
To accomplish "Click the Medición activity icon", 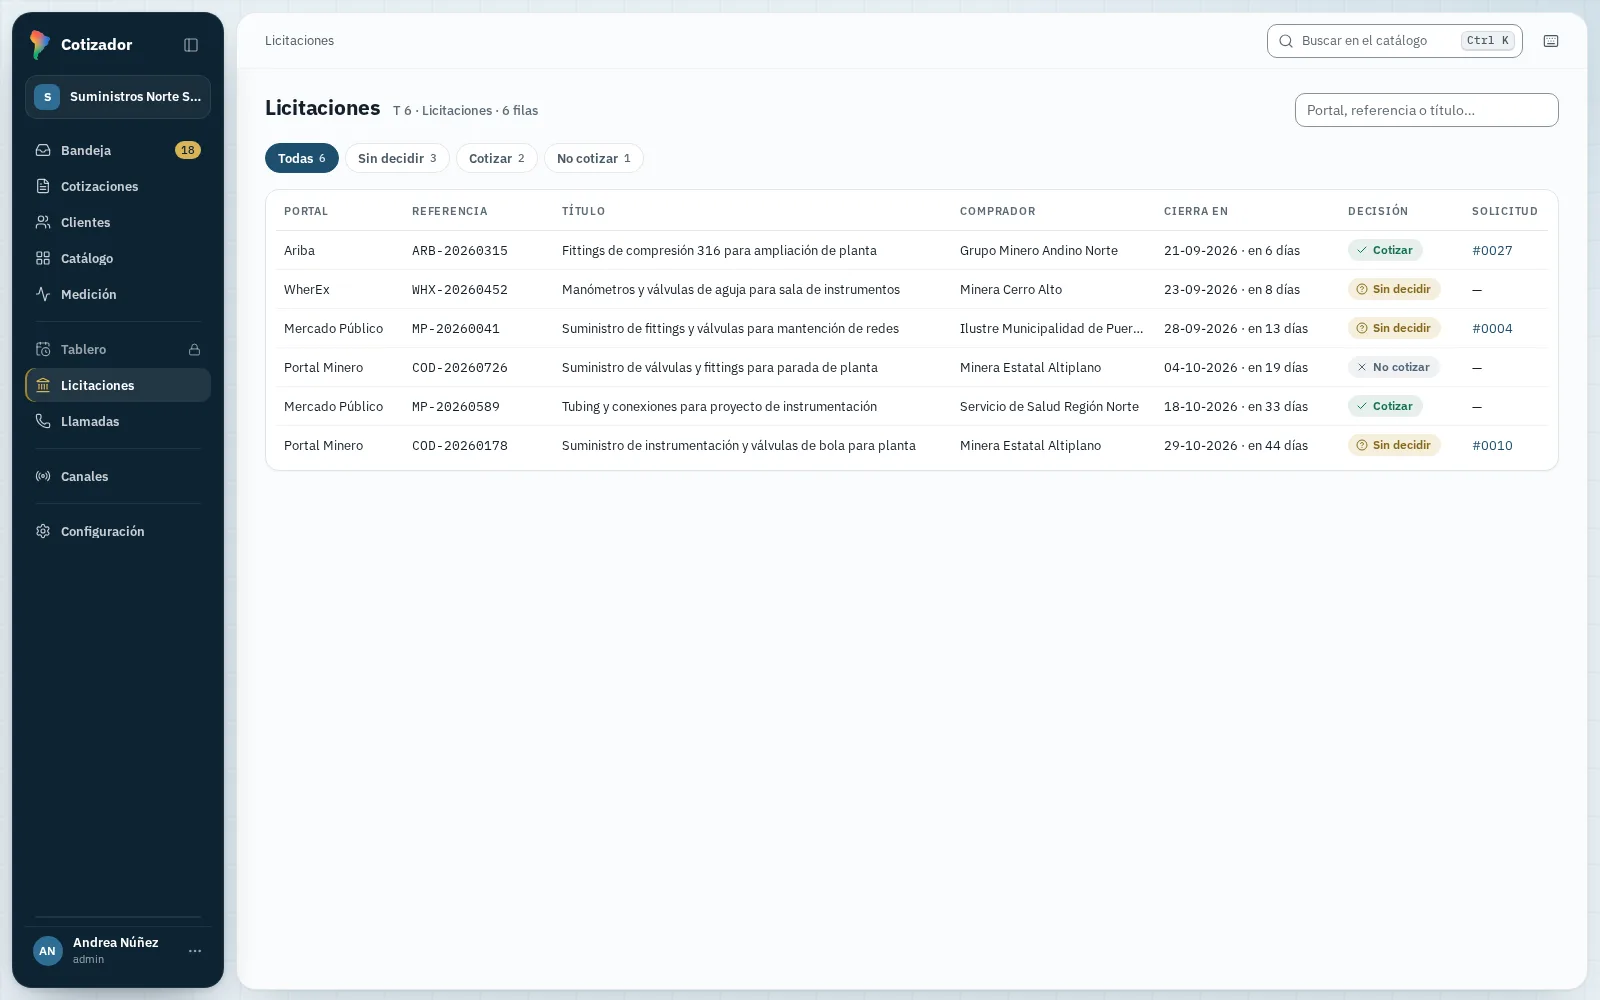I will (43, 294).
